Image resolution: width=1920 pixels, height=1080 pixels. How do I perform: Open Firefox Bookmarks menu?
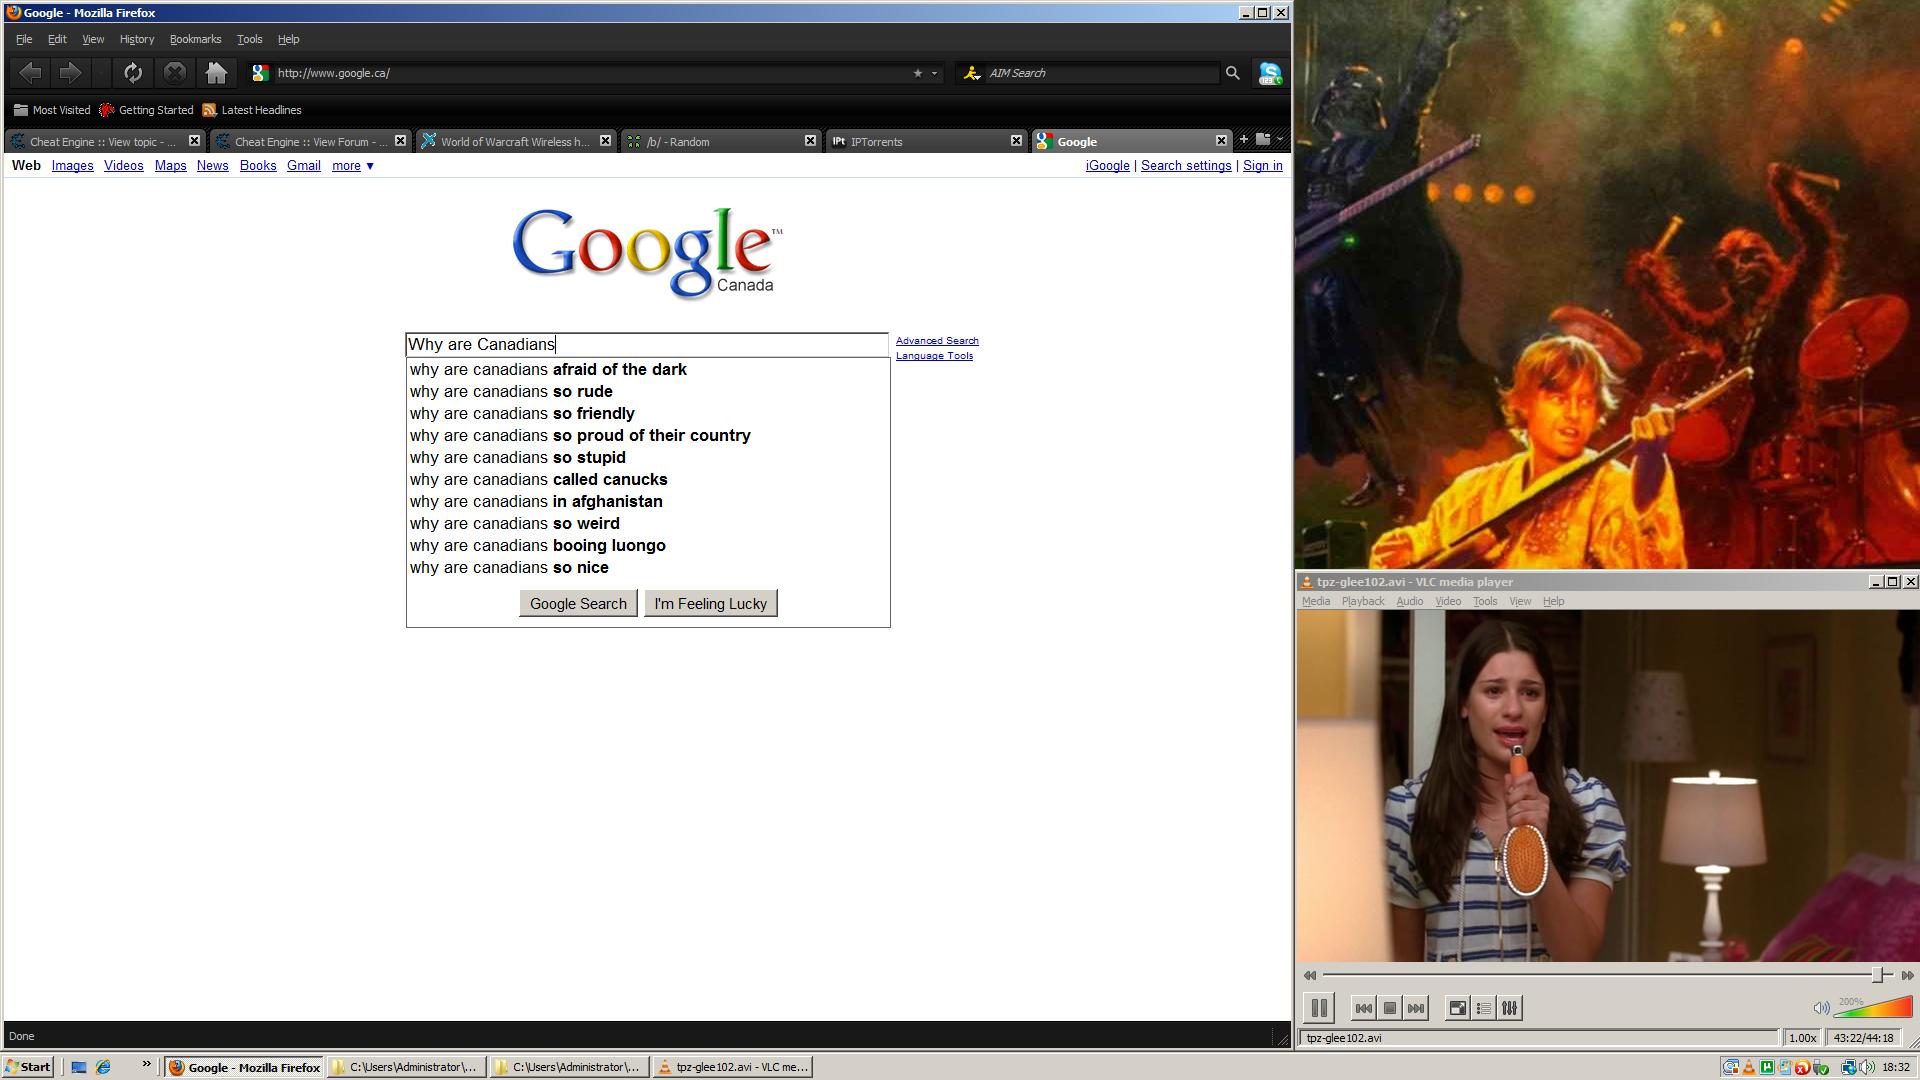coord(195,39)
